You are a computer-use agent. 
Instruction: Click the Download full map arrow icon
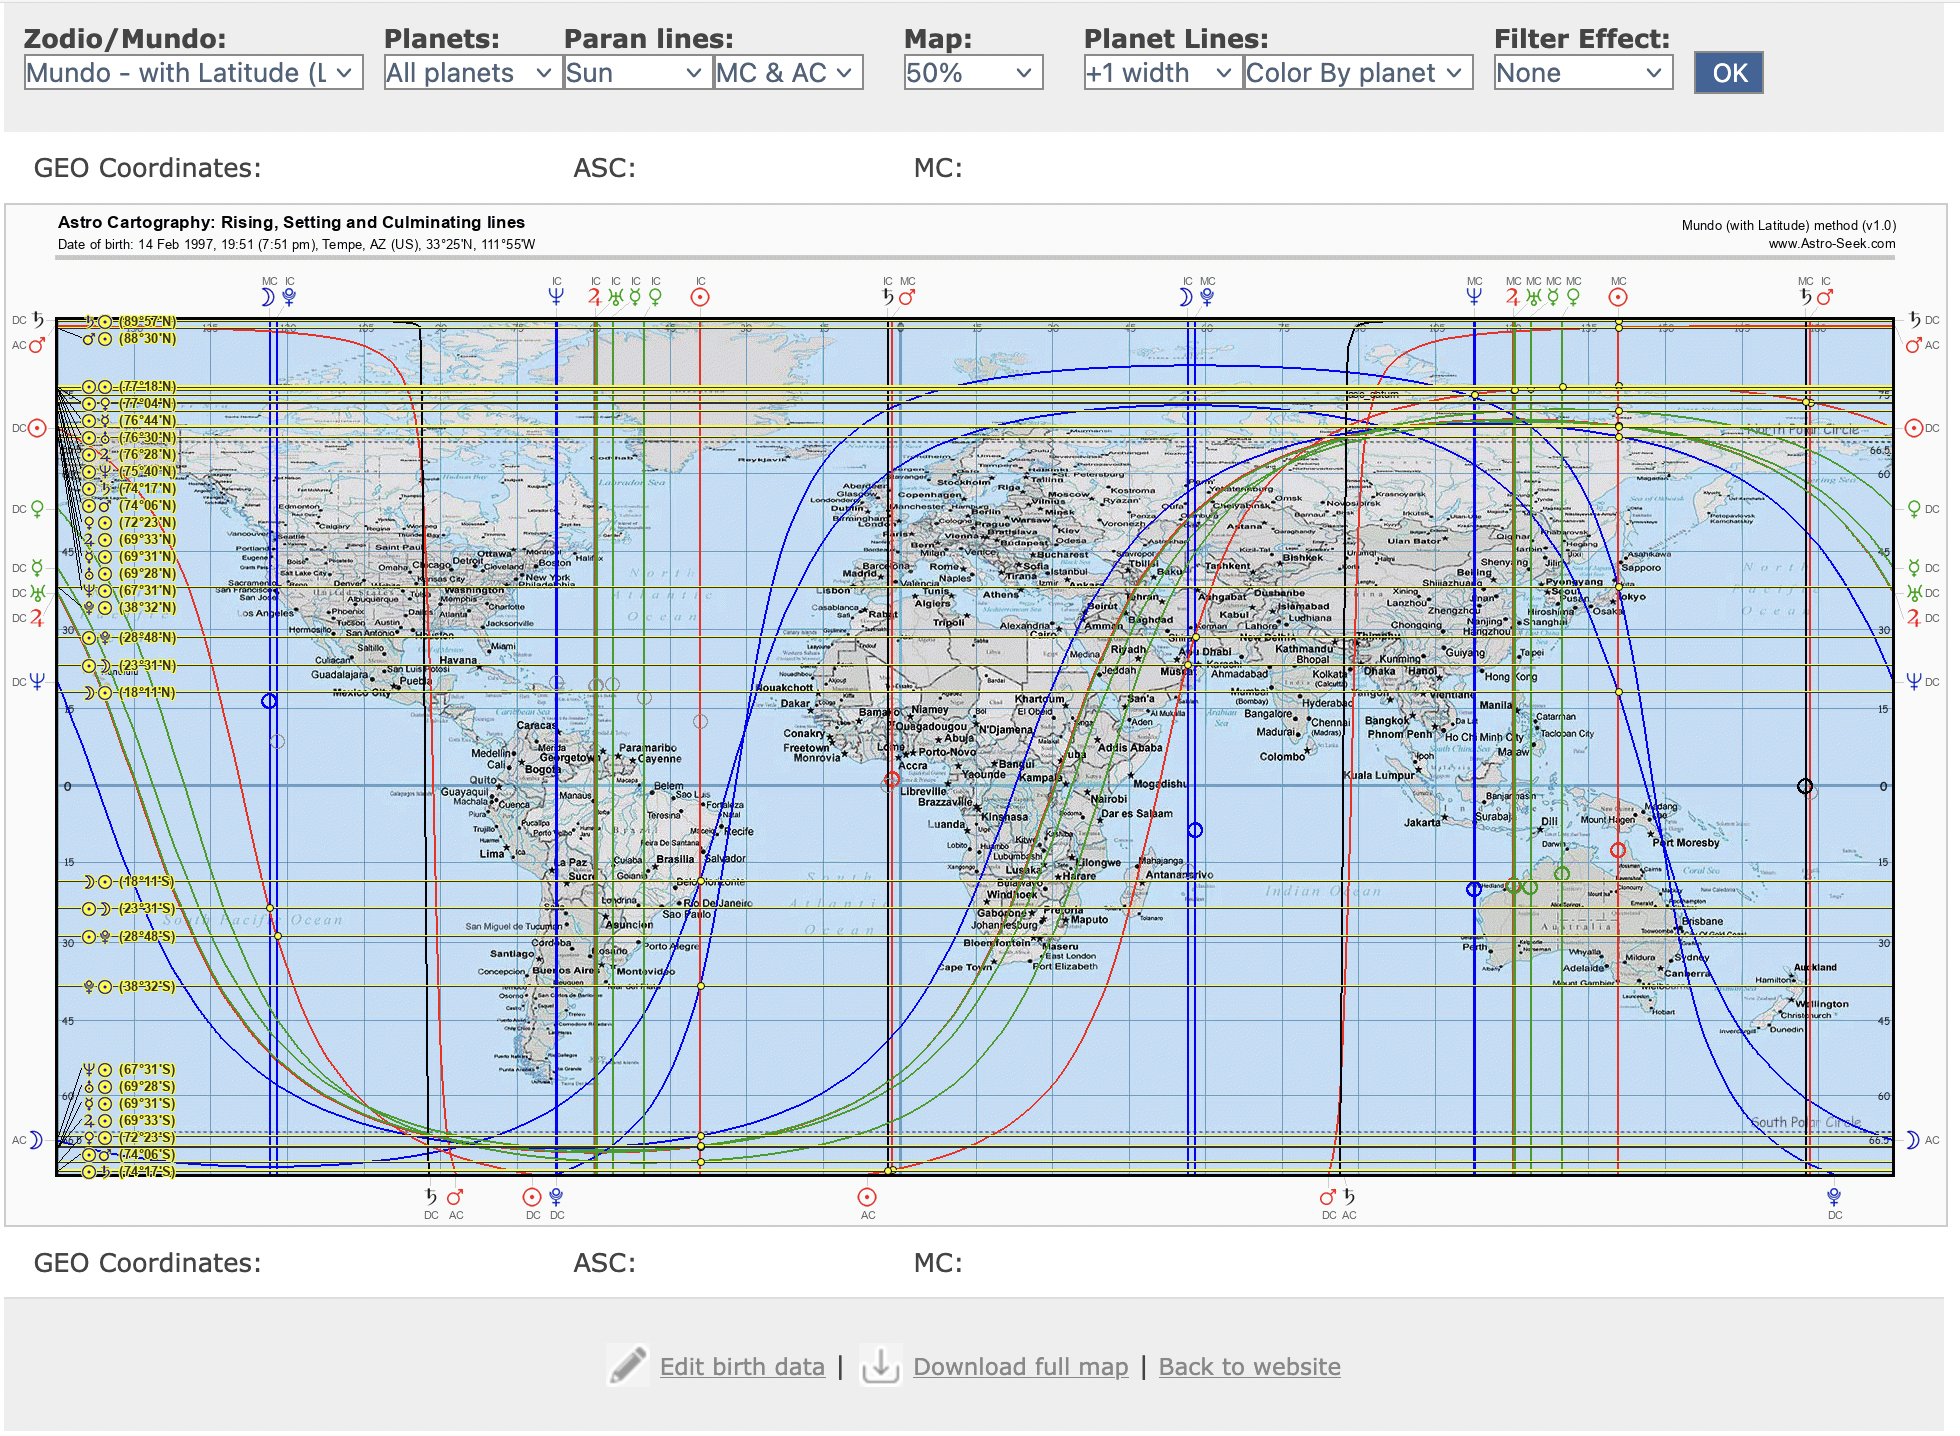pos(880,1366)
